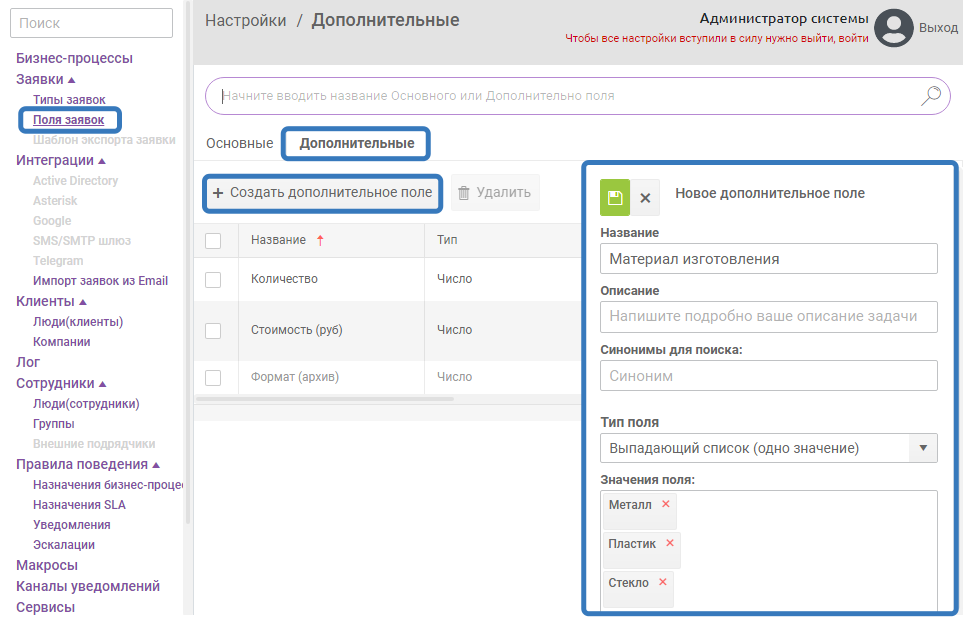Image resolution: width=963 pixels, height=617 pixels.
Task: Remove the 'Металл' value with red X
Action: pos(666,504)
